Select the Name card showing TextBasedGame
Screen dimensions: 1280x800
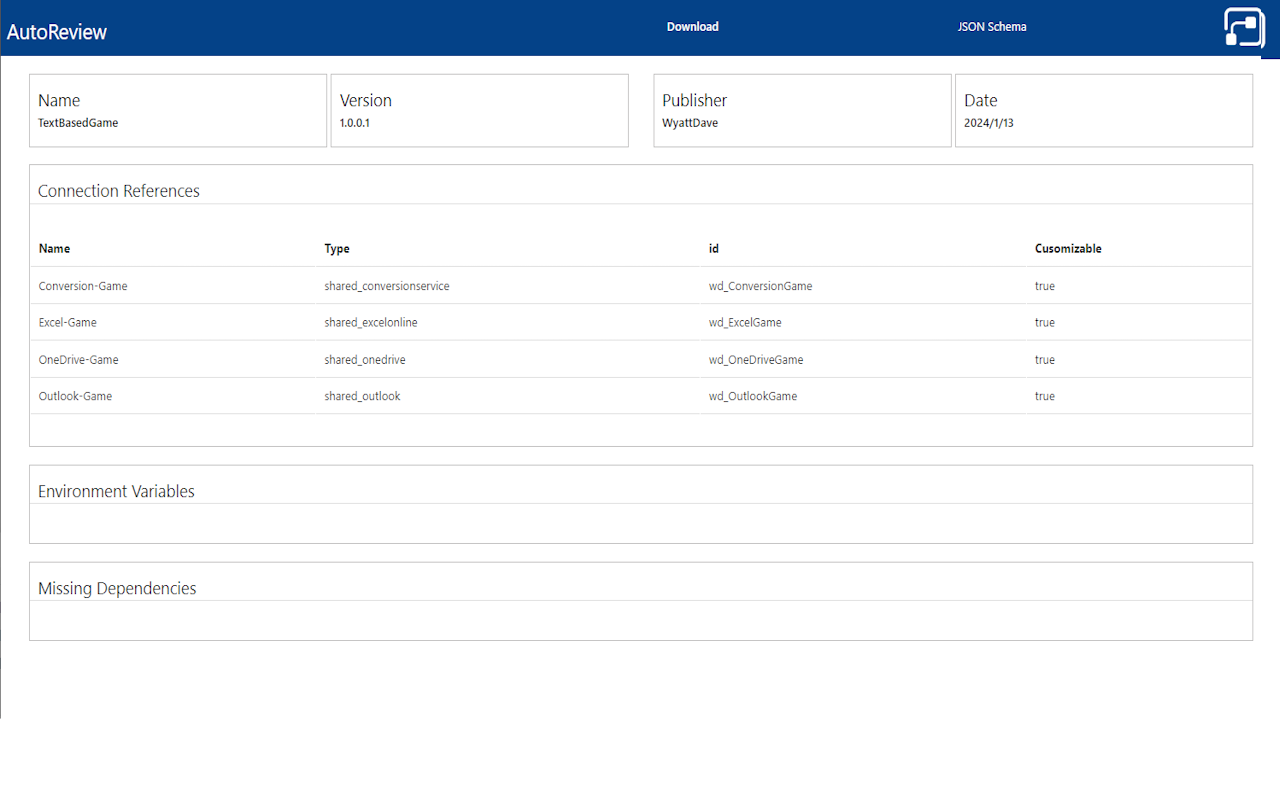pos(178,110)
